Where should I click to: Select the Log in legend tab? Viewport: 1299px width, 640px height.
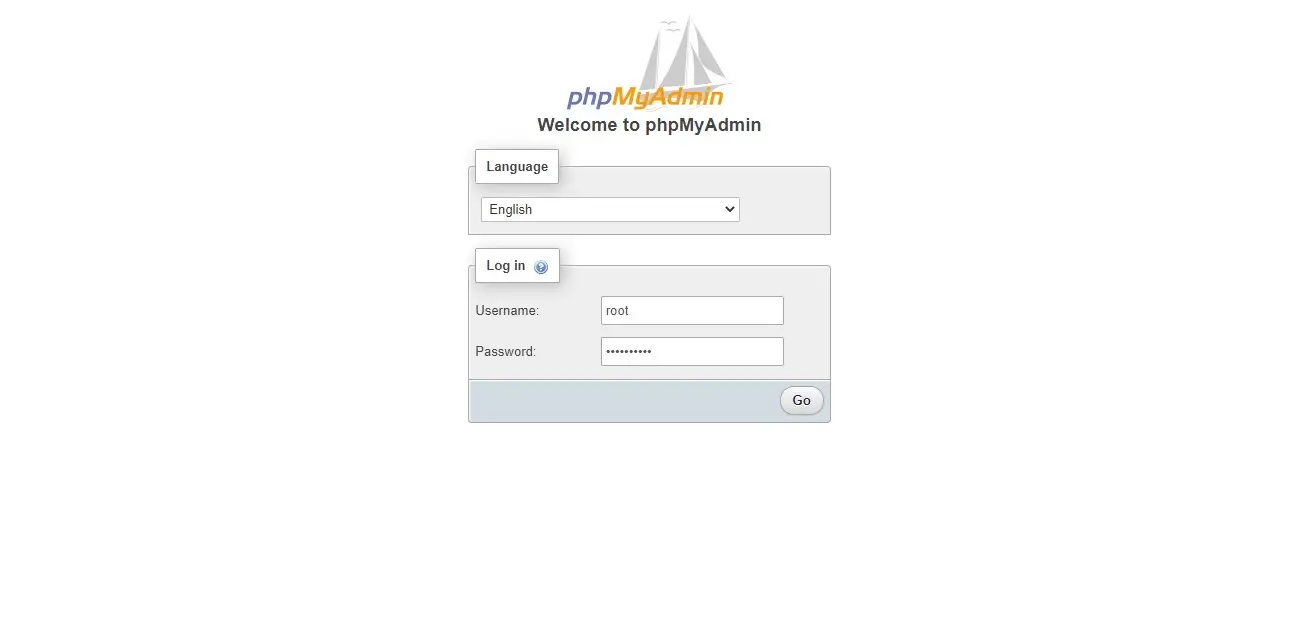[517, 266]
